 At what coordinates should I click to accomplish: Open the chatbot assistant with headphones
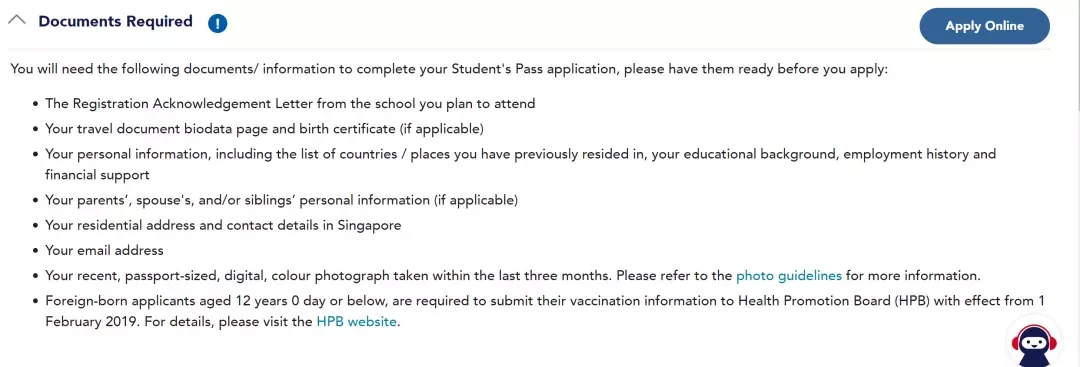pos(1033,342)
